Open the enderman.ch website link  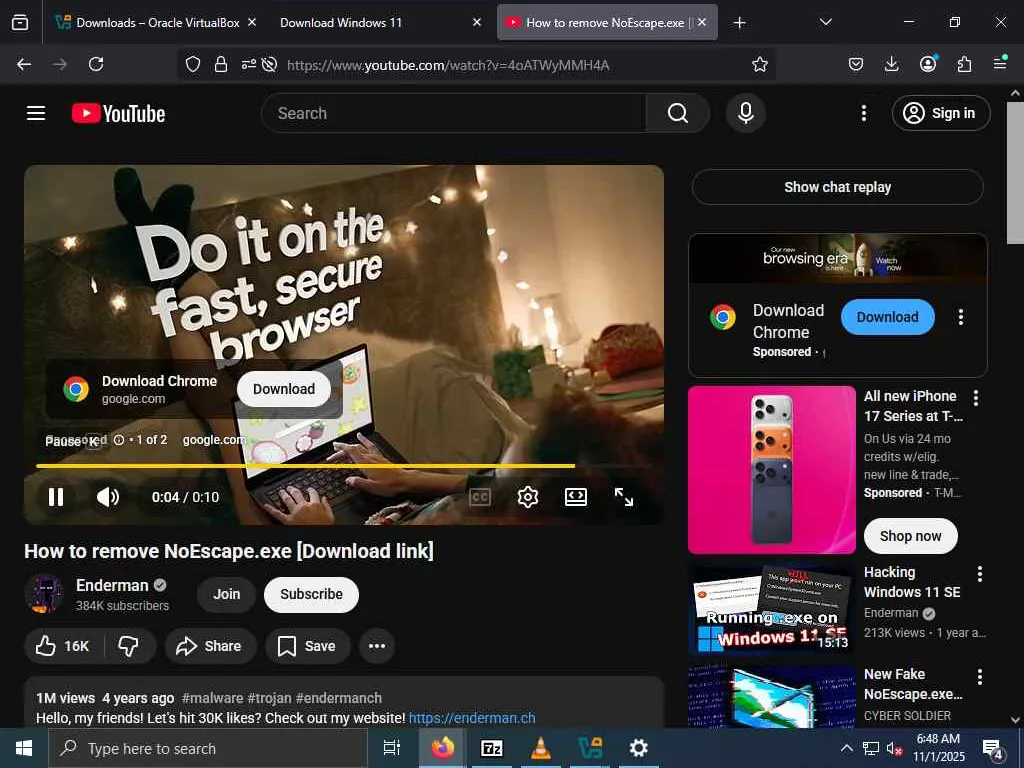click(x=472, y=718)
